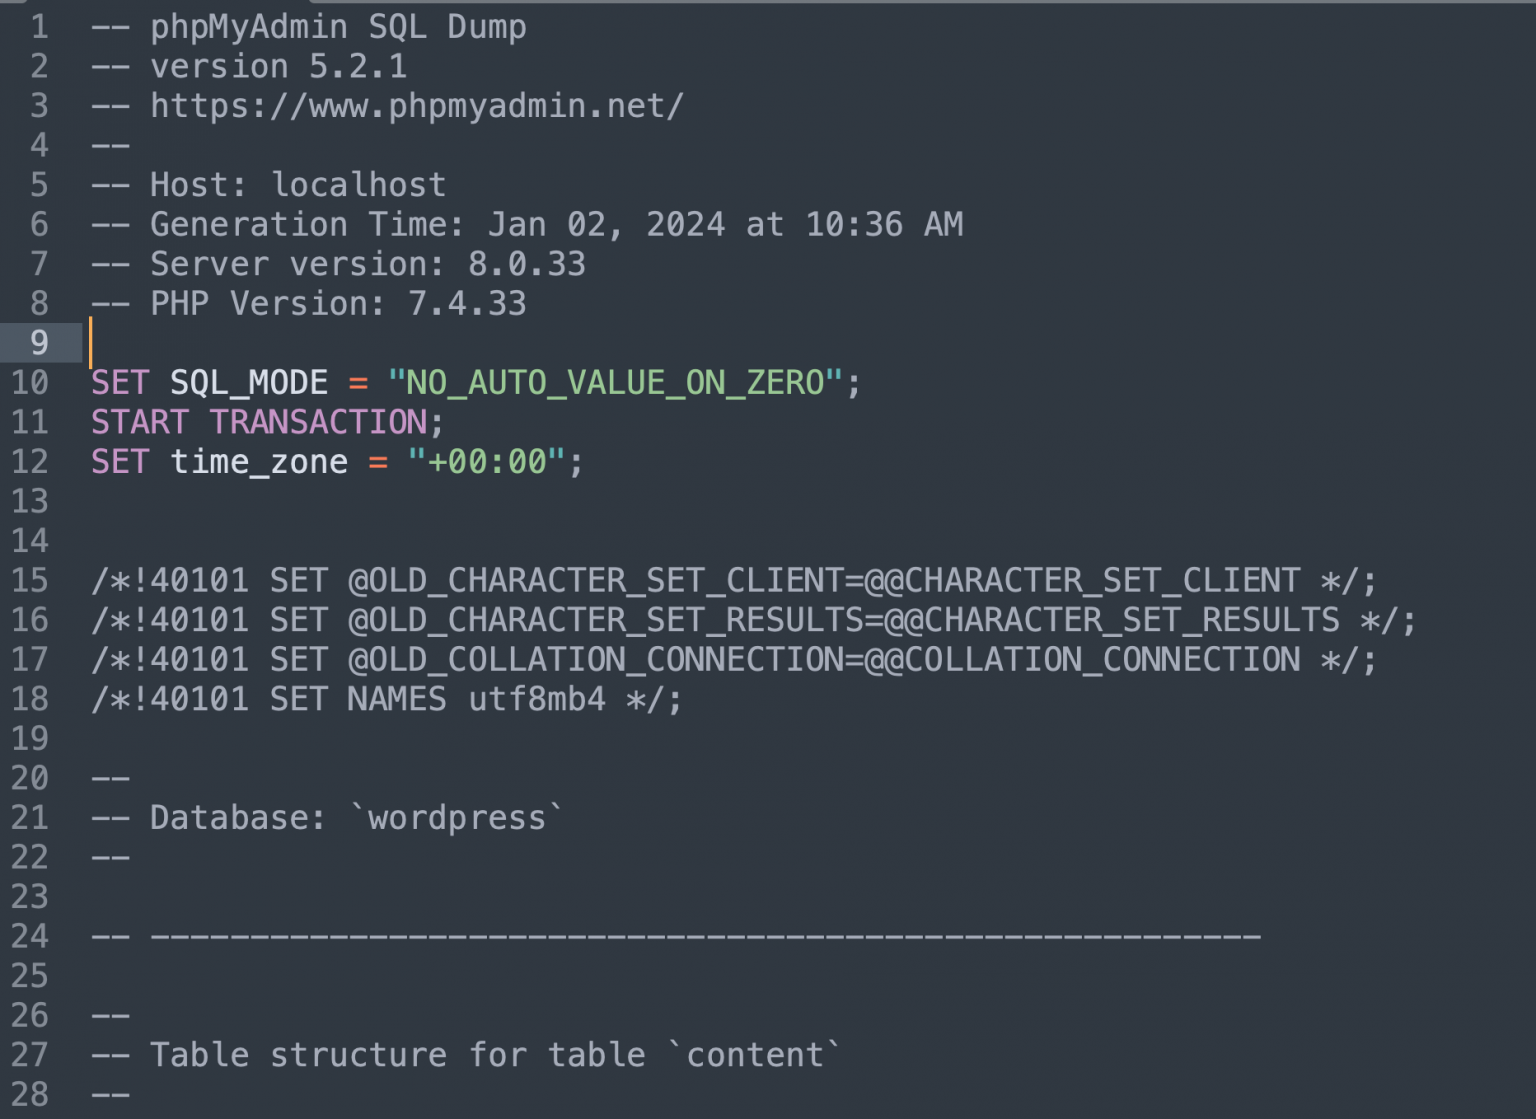Click the utf8mb4 text on line 18
Screen dimensions: 1536x1119
(x=537, y=699)
